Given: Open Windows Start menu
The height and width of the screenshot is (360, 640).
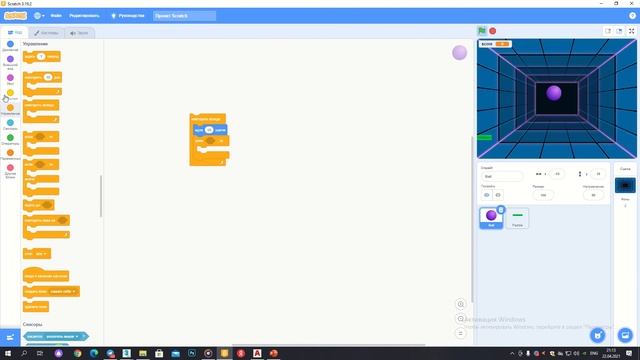Looking at the screenshot, I should point(8,353).
